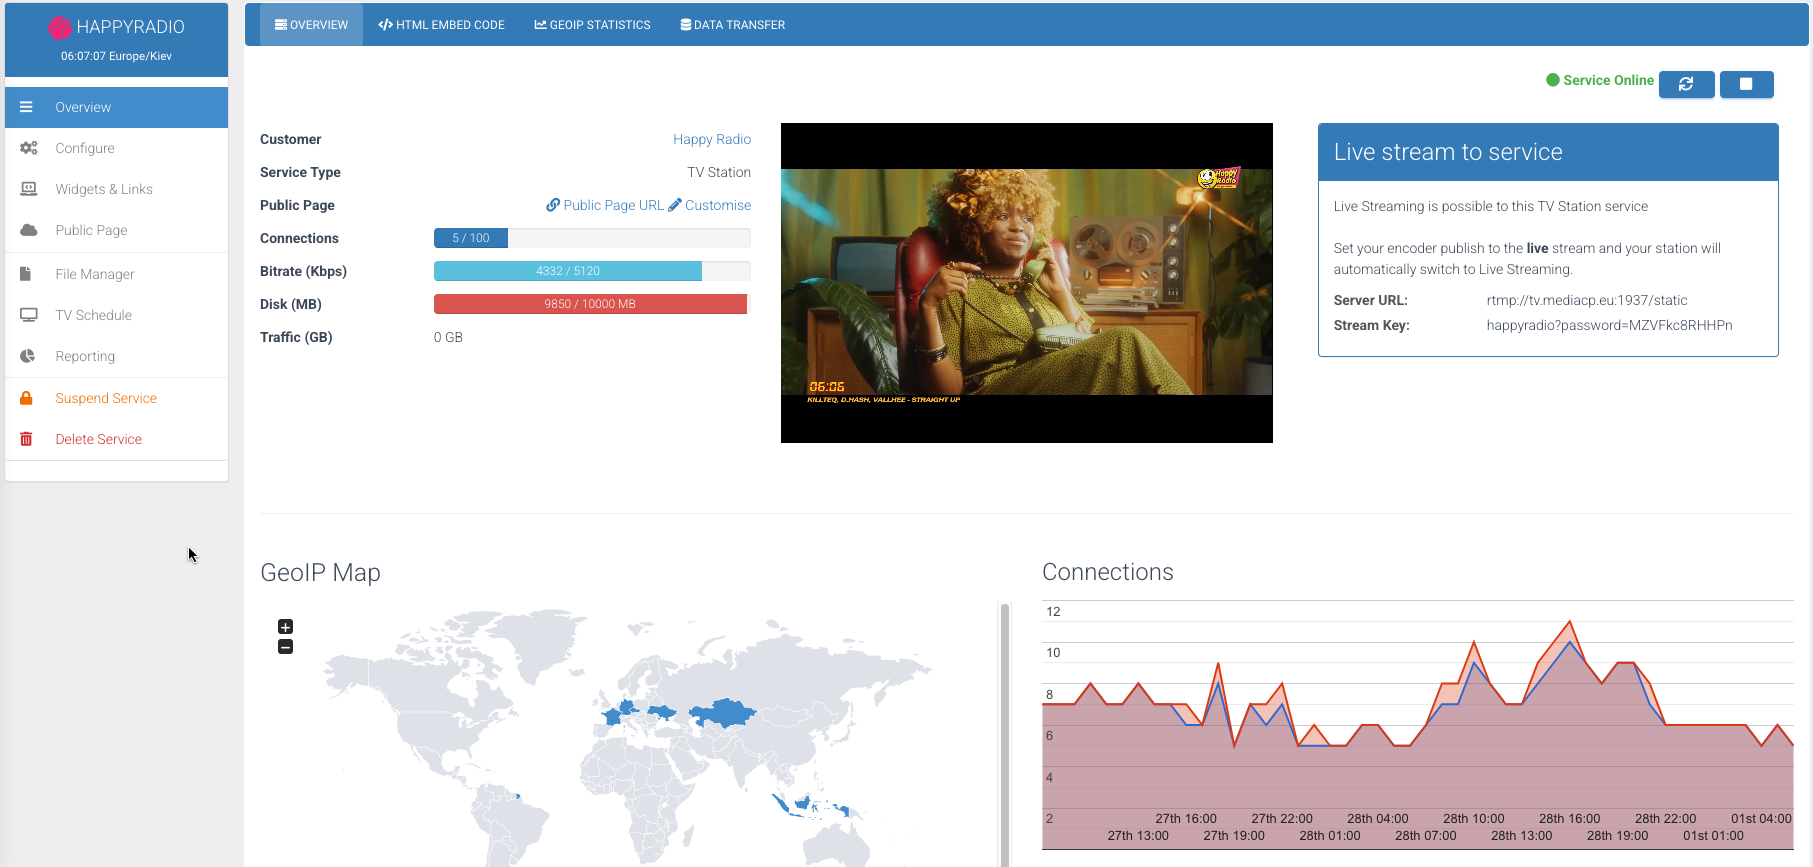
Task: Click the Service Online status text
Action: (1608, 80)
